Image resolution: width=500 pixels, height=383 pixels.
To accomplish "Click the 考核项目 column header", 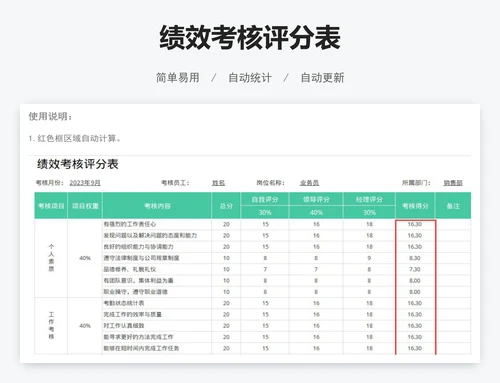I will pos(51,206).
